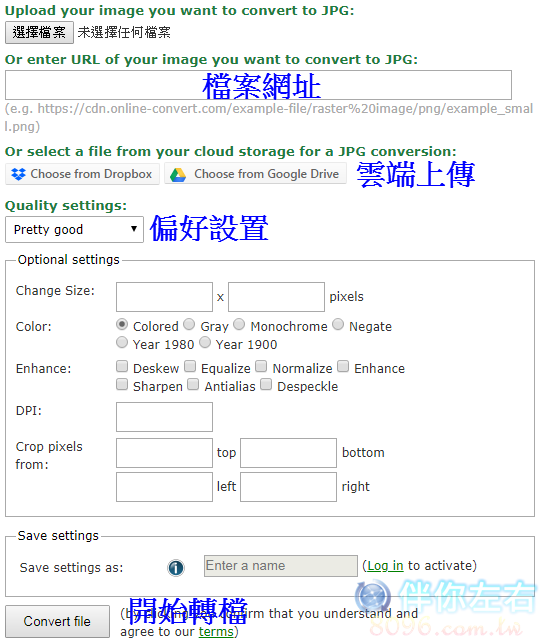Click the Dropbox logo icon
540x643 pixels.
point(18,174)
